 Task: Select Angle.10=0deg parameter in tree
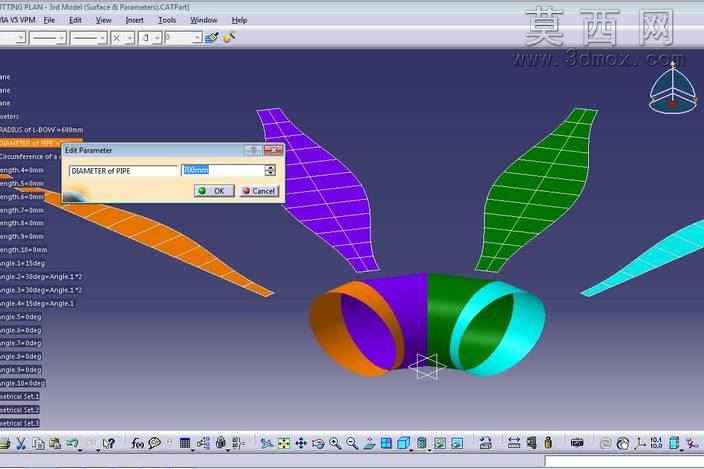pyautogui.click(x=22, y=383)
